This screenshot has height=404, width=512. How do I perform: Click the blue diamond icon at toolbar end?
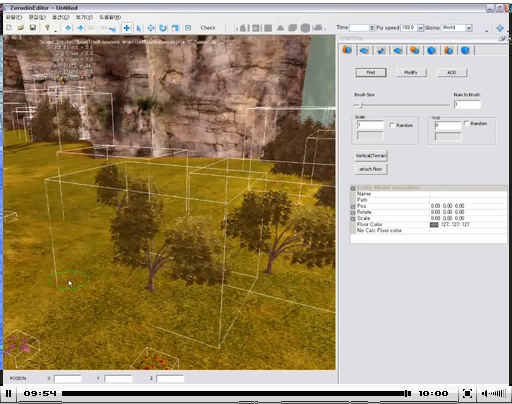(x=500, y=28)
